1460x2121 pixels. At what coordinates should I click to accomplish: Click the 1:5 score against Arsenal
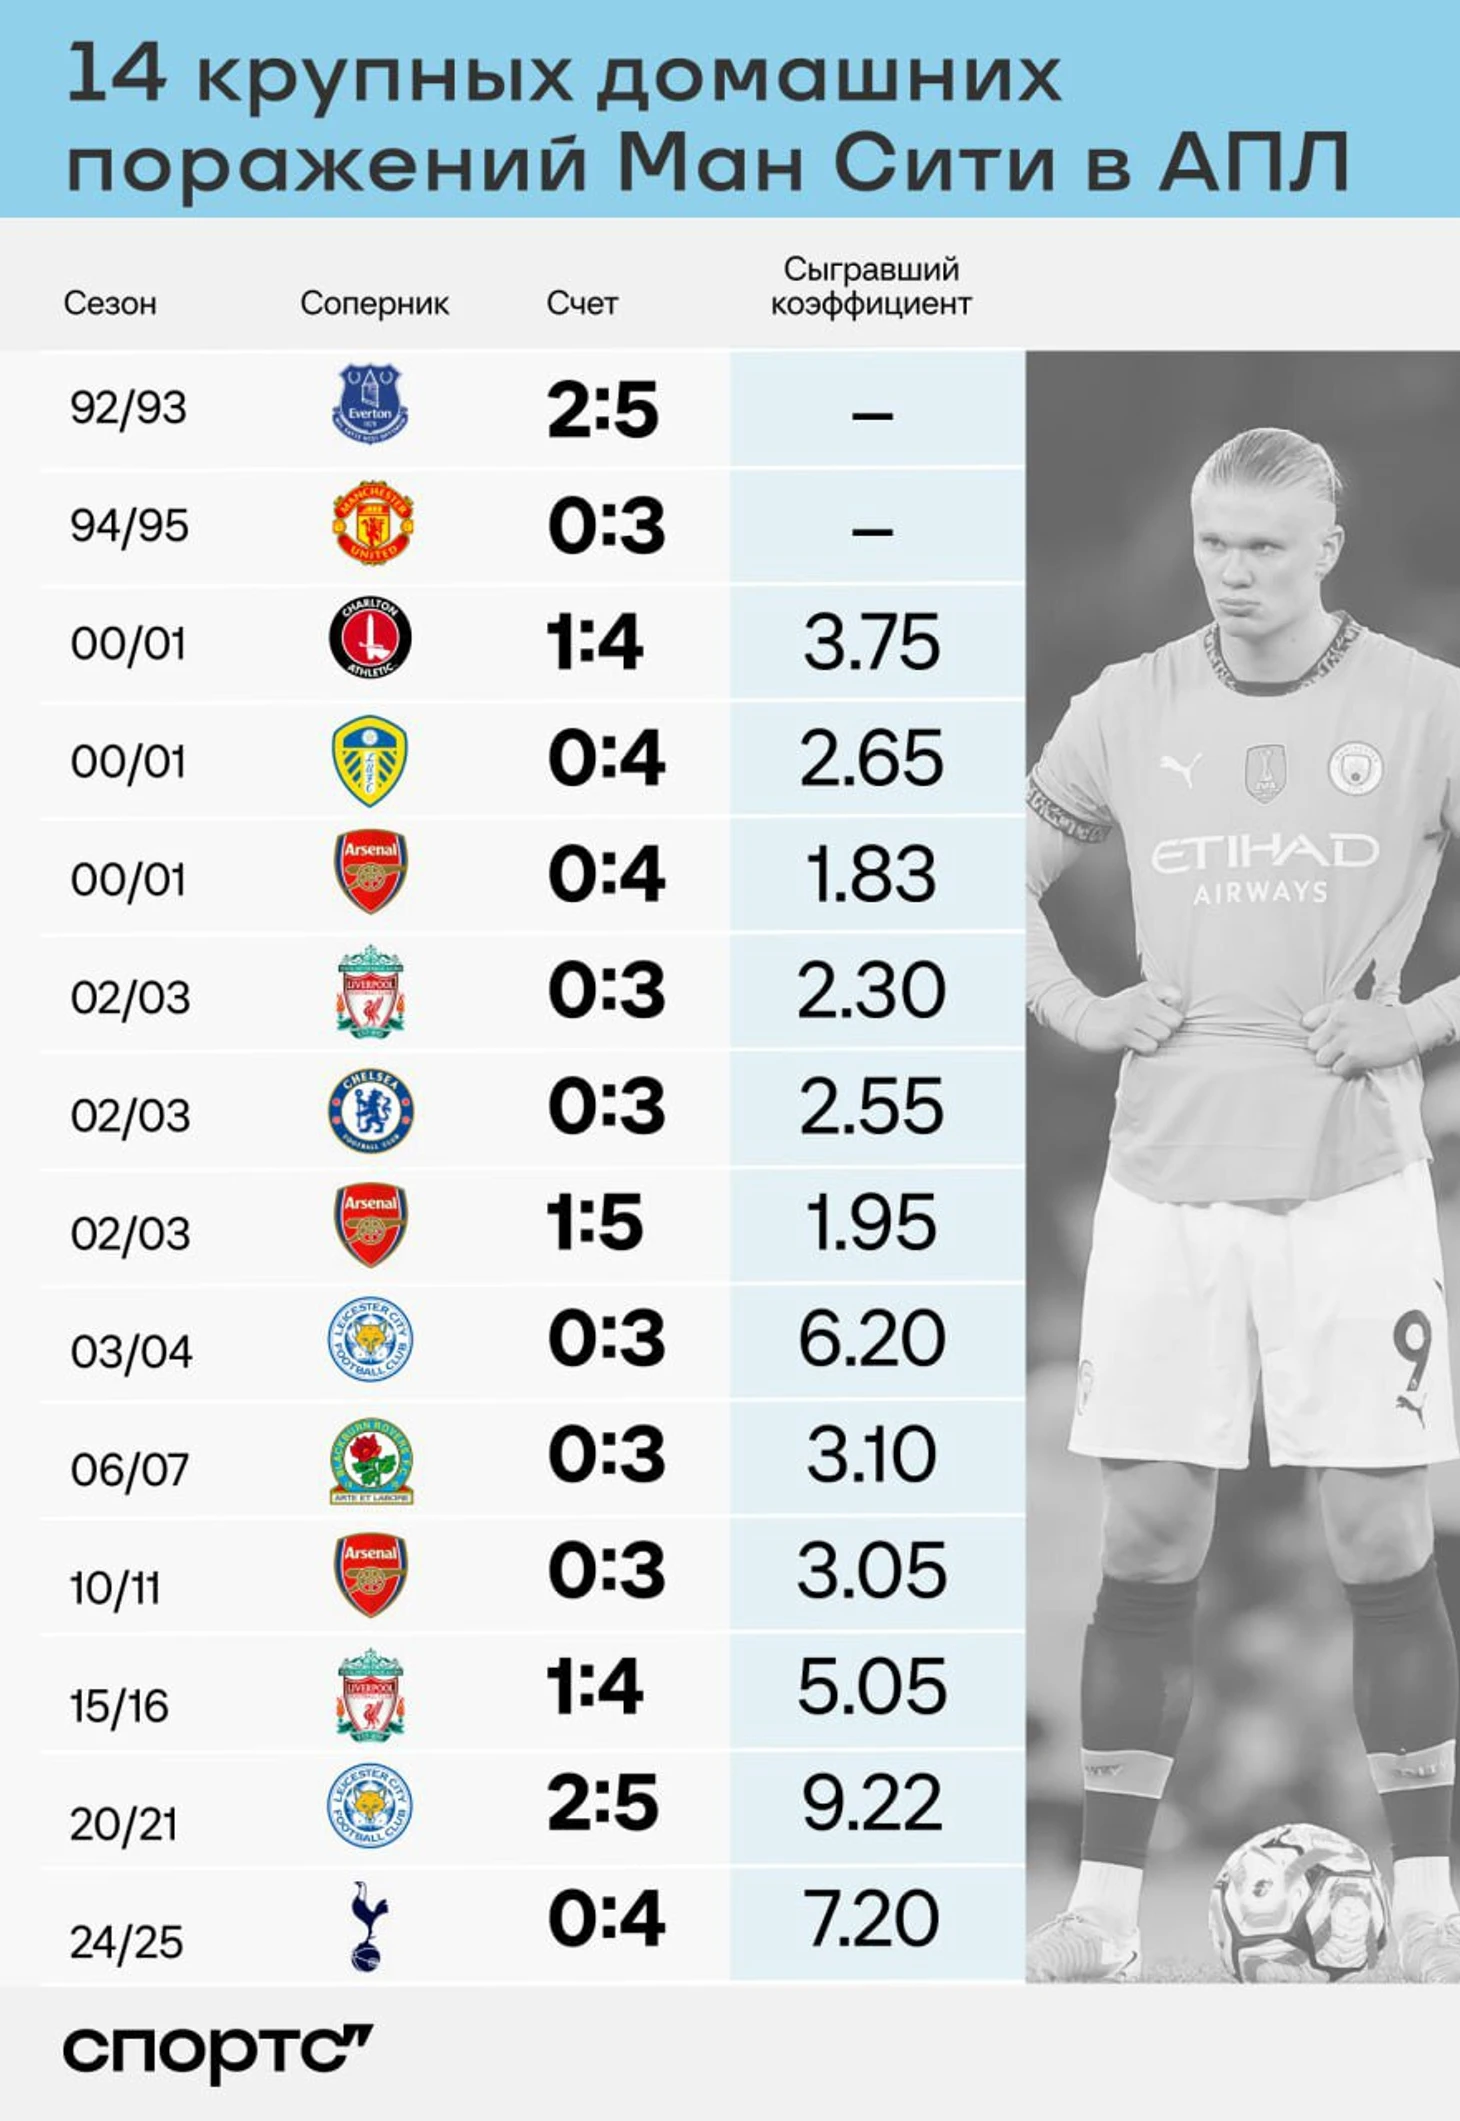(594, 1222)
